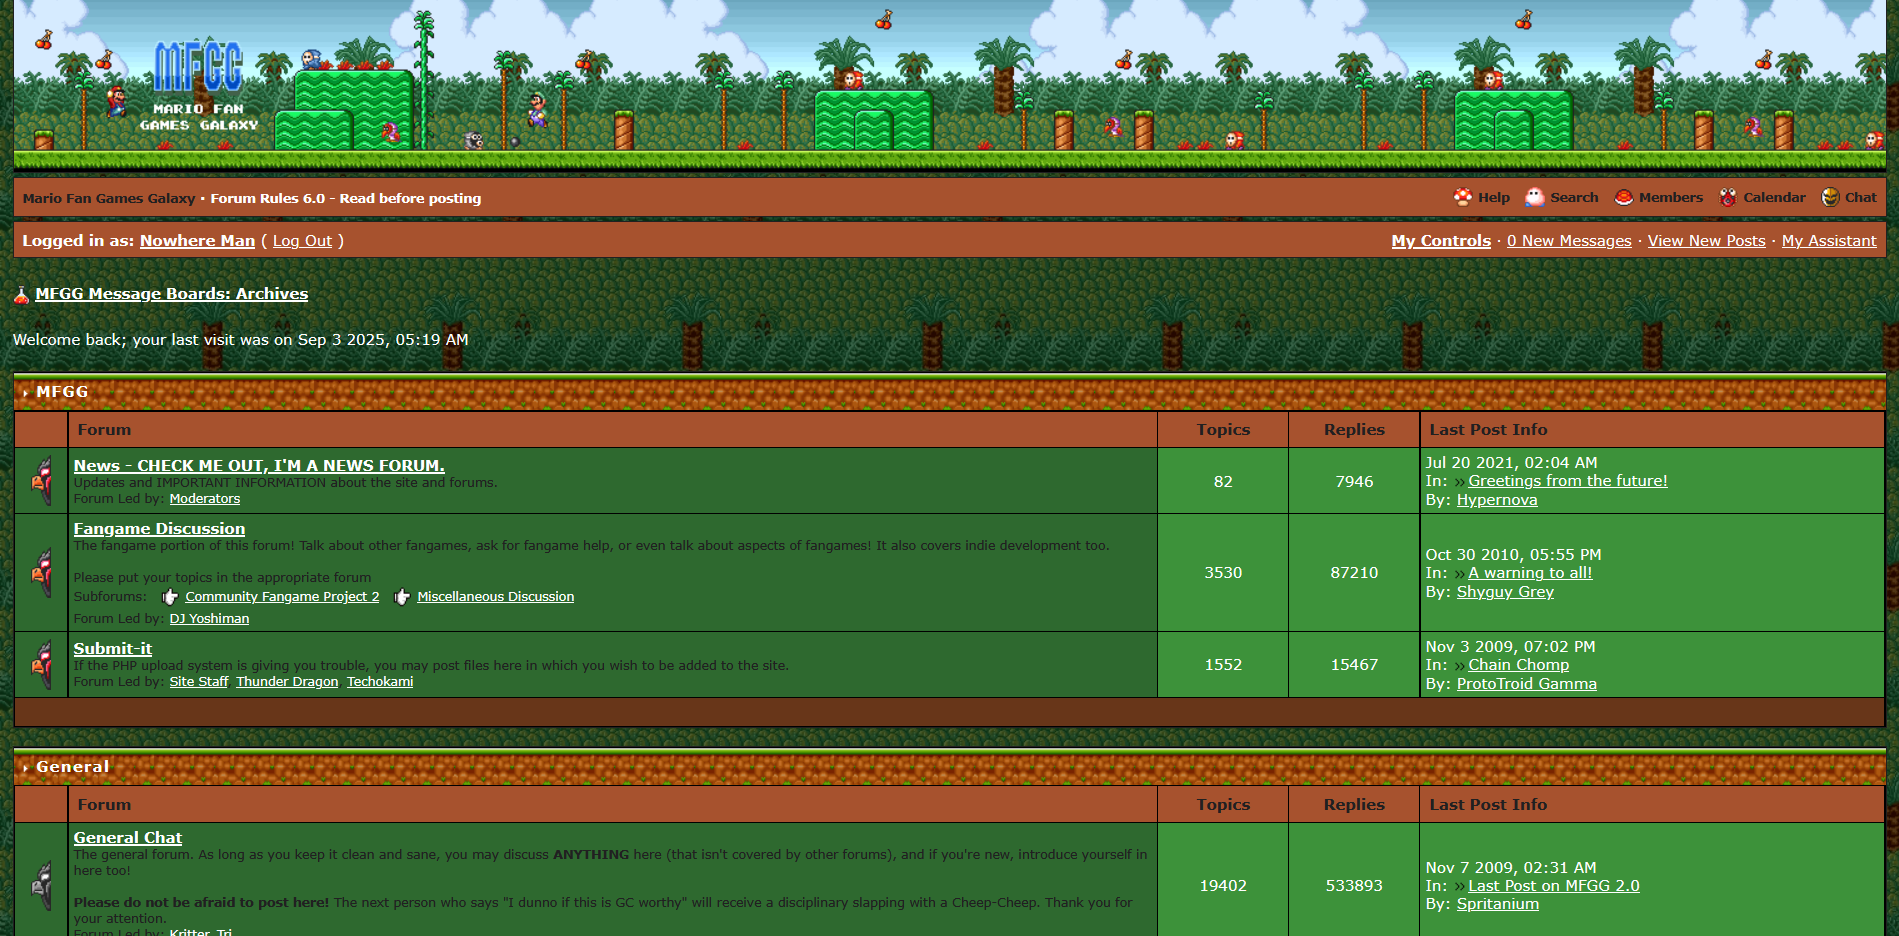Viewport: 1899px width, 936px height.
Task: Click the Calendar icon in navigation bar
Action: 1728,197
